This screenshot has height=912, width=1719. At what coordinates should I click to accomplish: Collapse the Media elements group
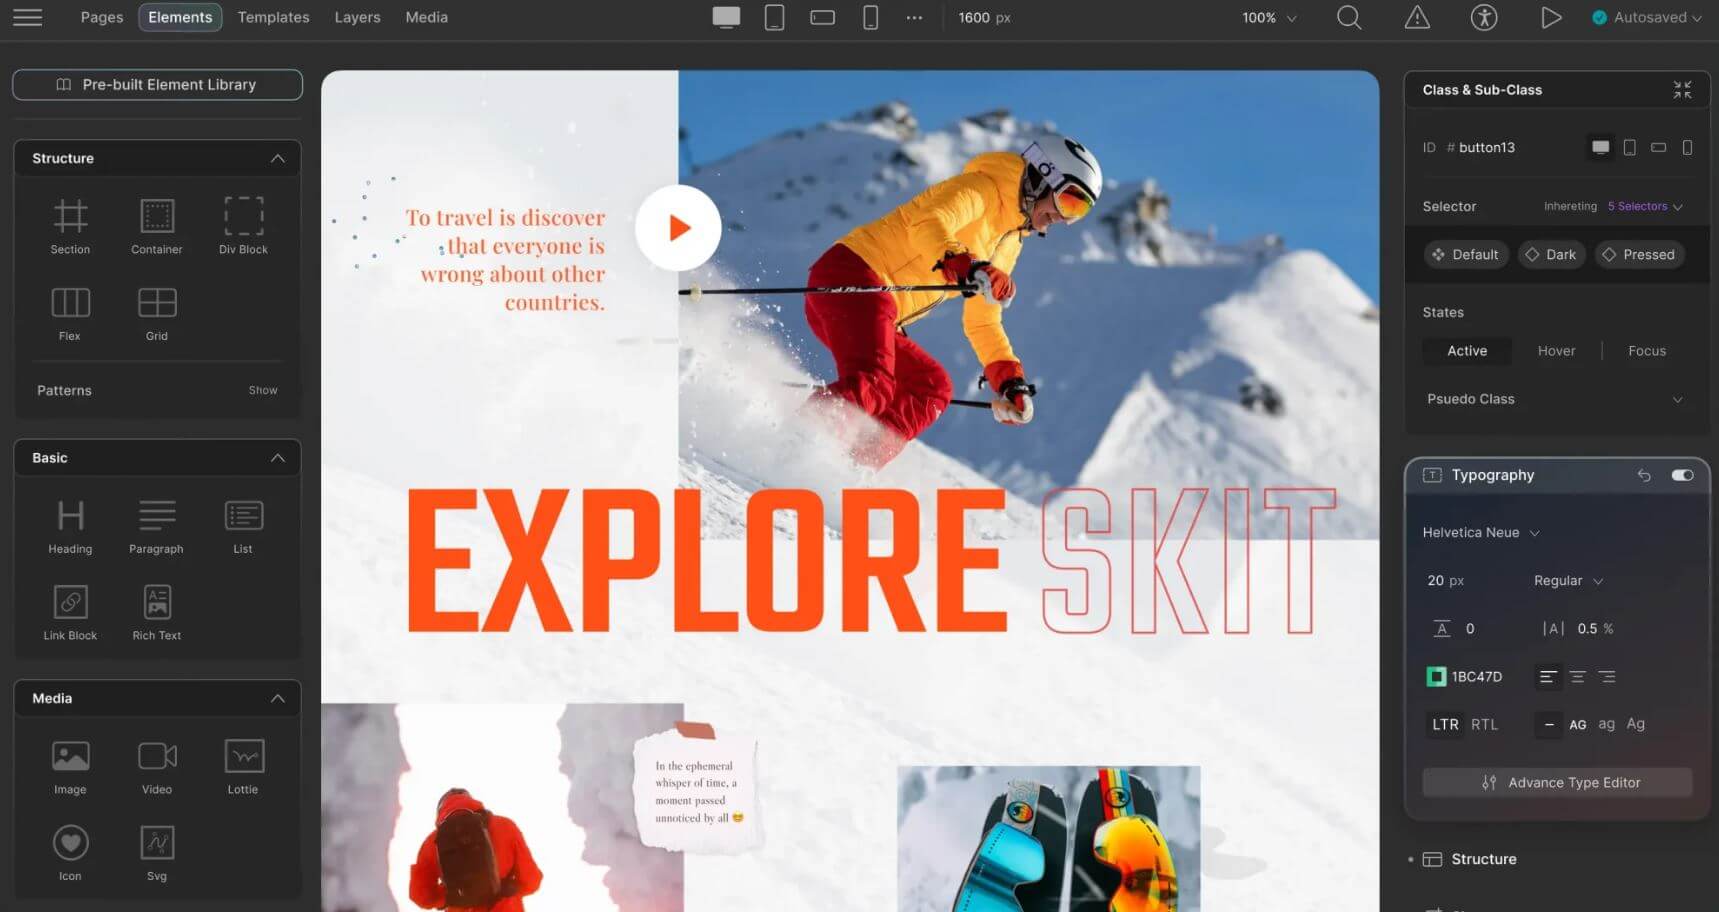277,698
